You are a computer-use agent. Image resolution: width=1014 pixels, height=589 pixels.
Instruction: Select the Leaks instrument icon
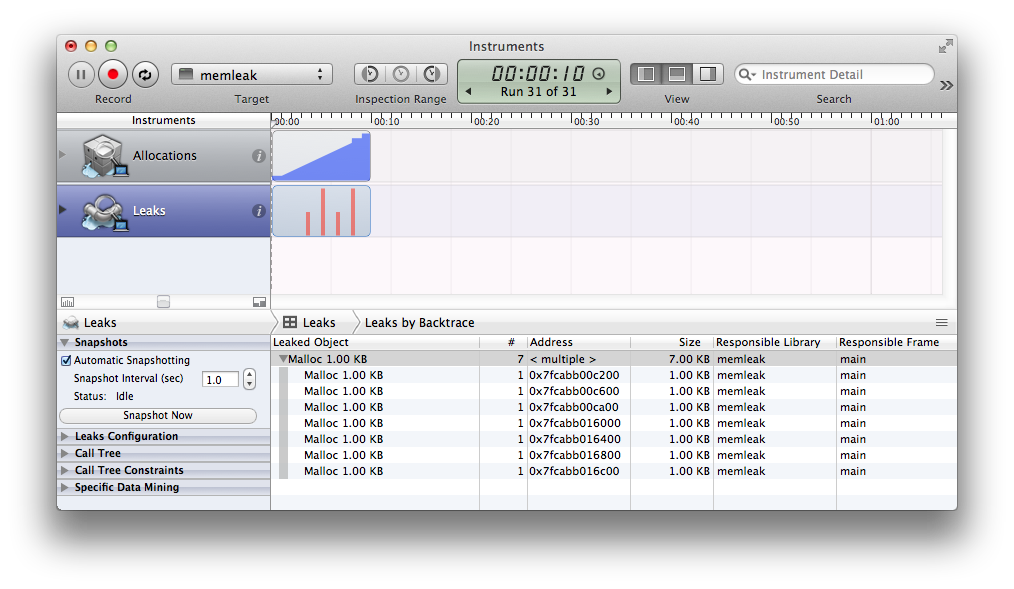[103, 212]
